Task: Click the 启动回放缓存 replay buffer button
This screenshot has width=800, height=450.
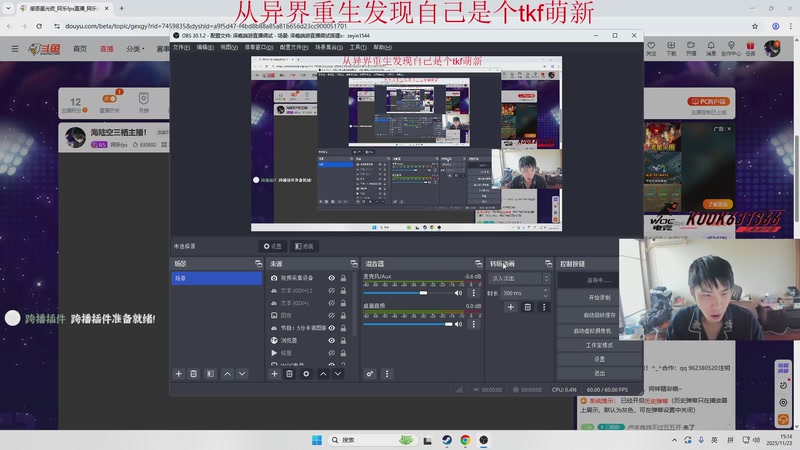Action: pyautogui.click(x=599, y=315)
